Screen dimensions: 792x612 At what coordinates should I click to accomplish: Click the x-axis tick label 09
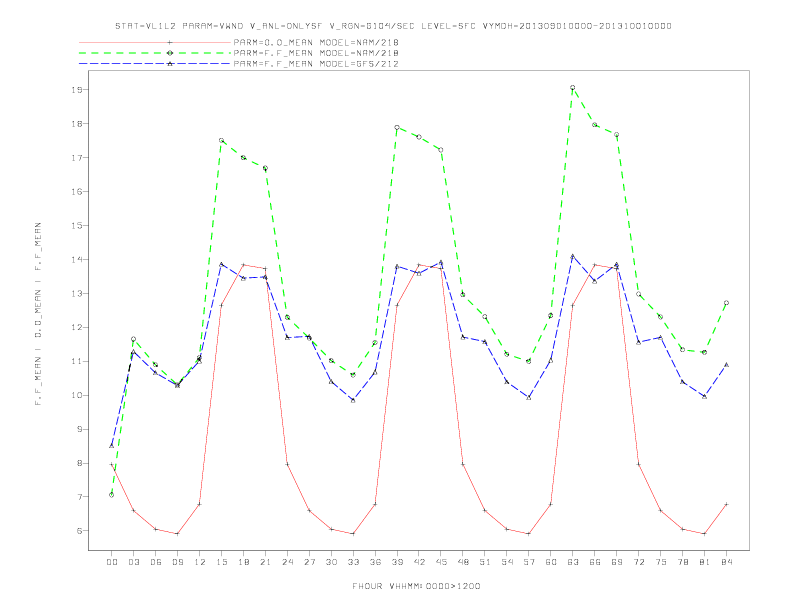[x=177, y=562]
